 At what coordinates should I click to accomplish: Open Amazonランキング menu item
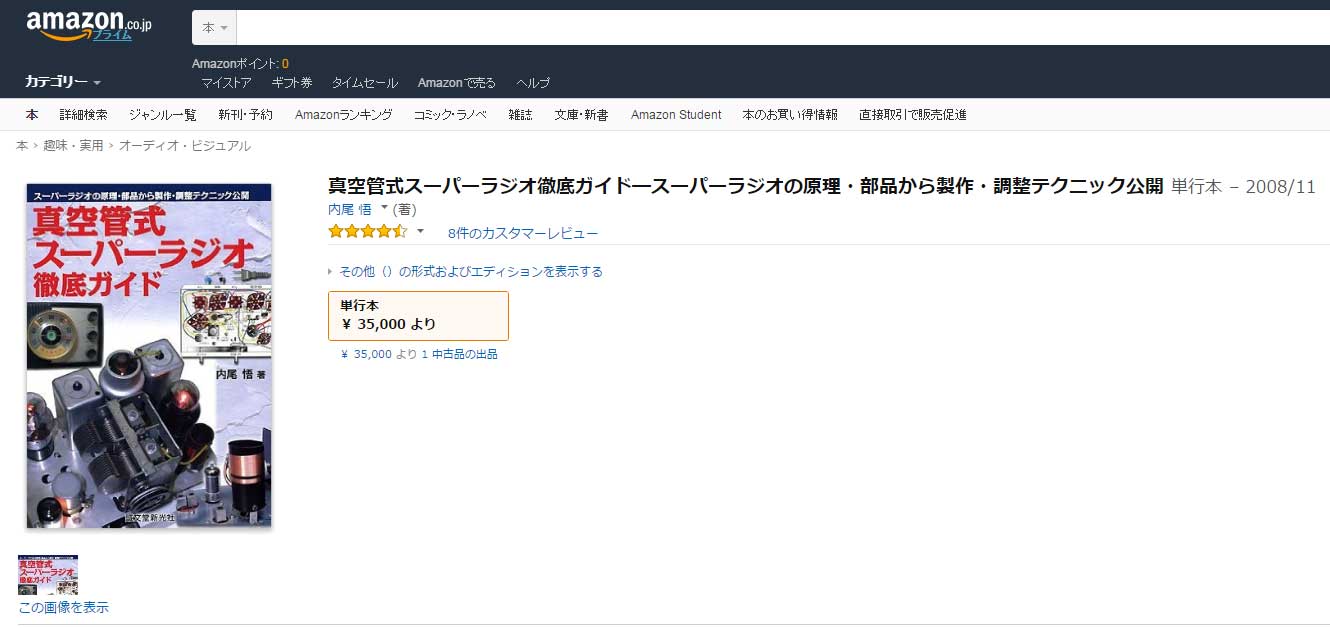[343, 115]
